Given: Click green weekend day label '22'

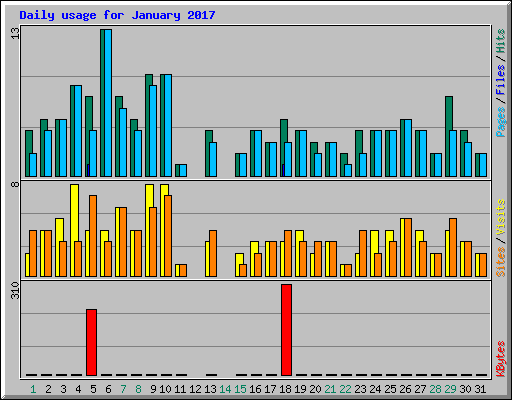Looking at the screenshot, I should pyautogui.click(x=345, y=389).
